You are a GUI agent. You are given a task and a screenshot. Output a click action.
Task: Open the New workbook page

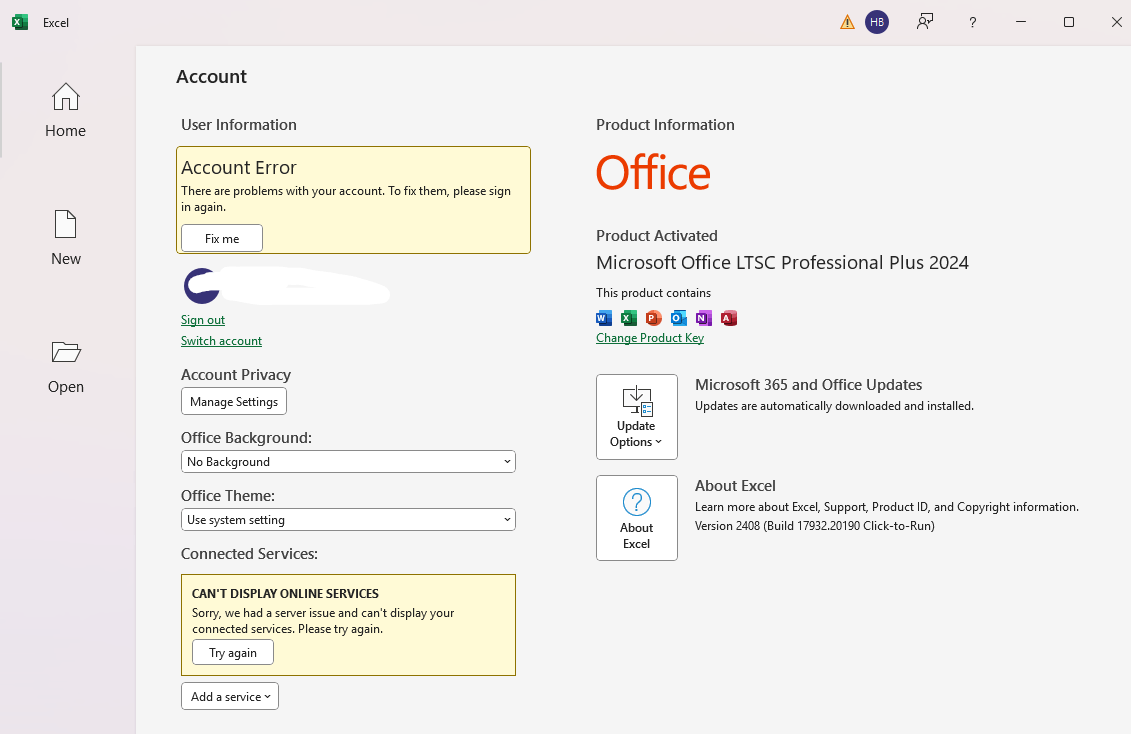66,238
